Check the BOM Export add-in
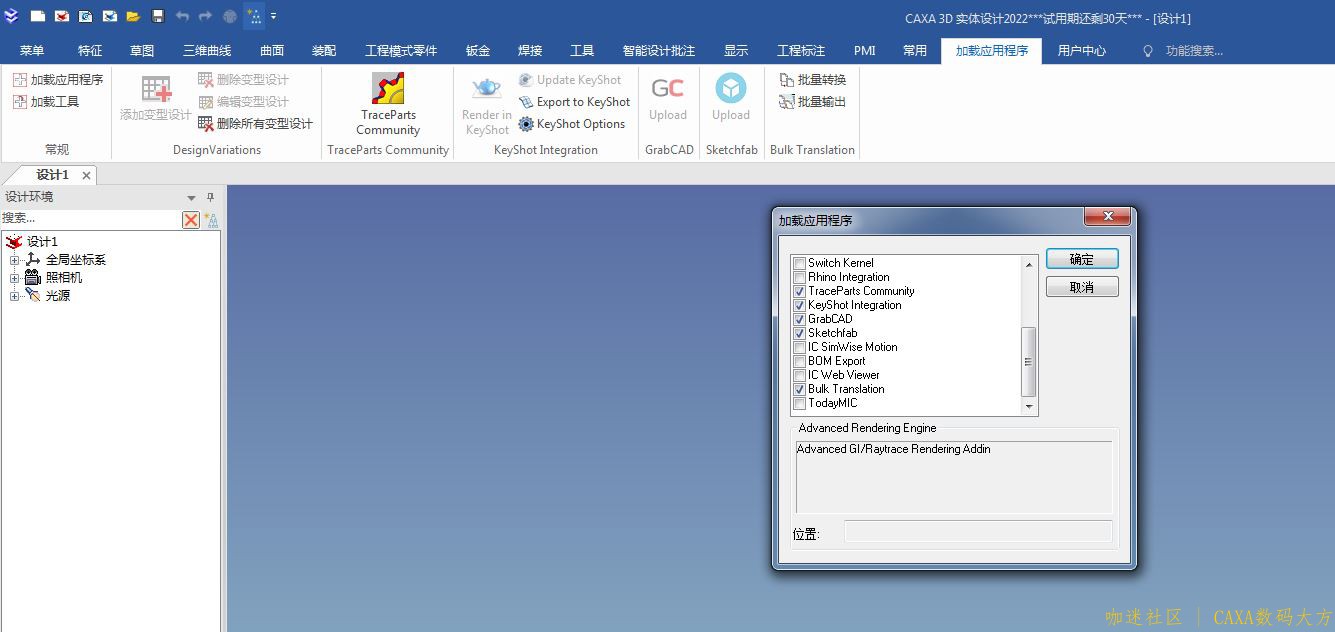 click(x=799, y=361)
